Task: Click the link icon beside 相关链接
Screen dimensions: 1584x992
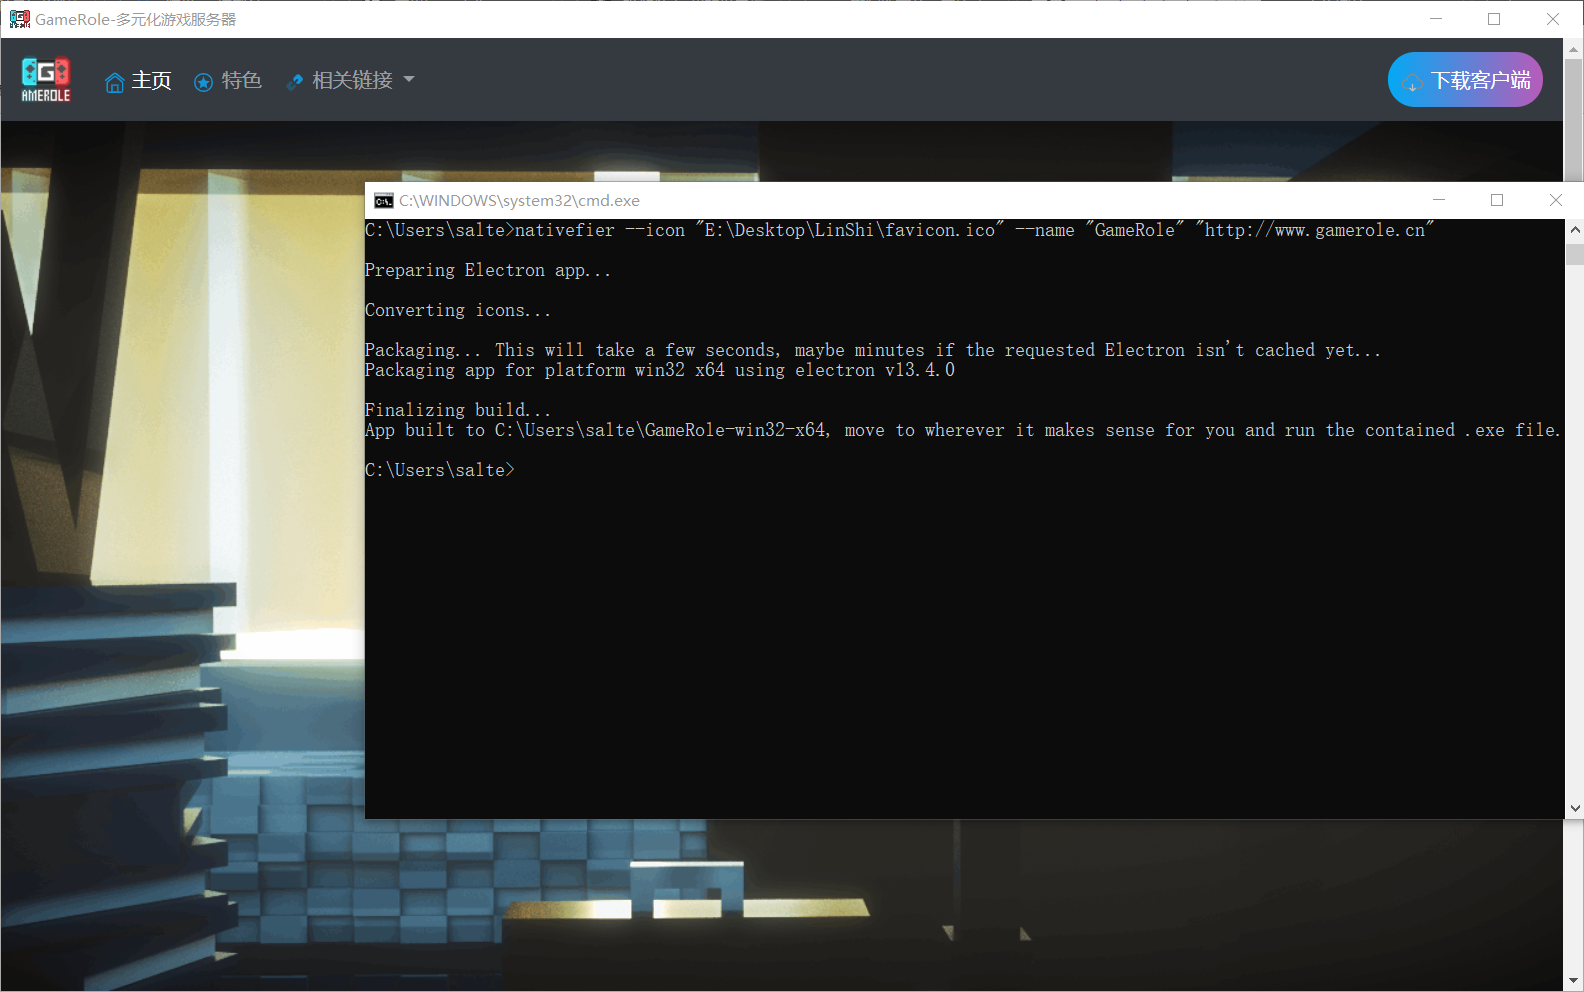Action: [295, 82]
